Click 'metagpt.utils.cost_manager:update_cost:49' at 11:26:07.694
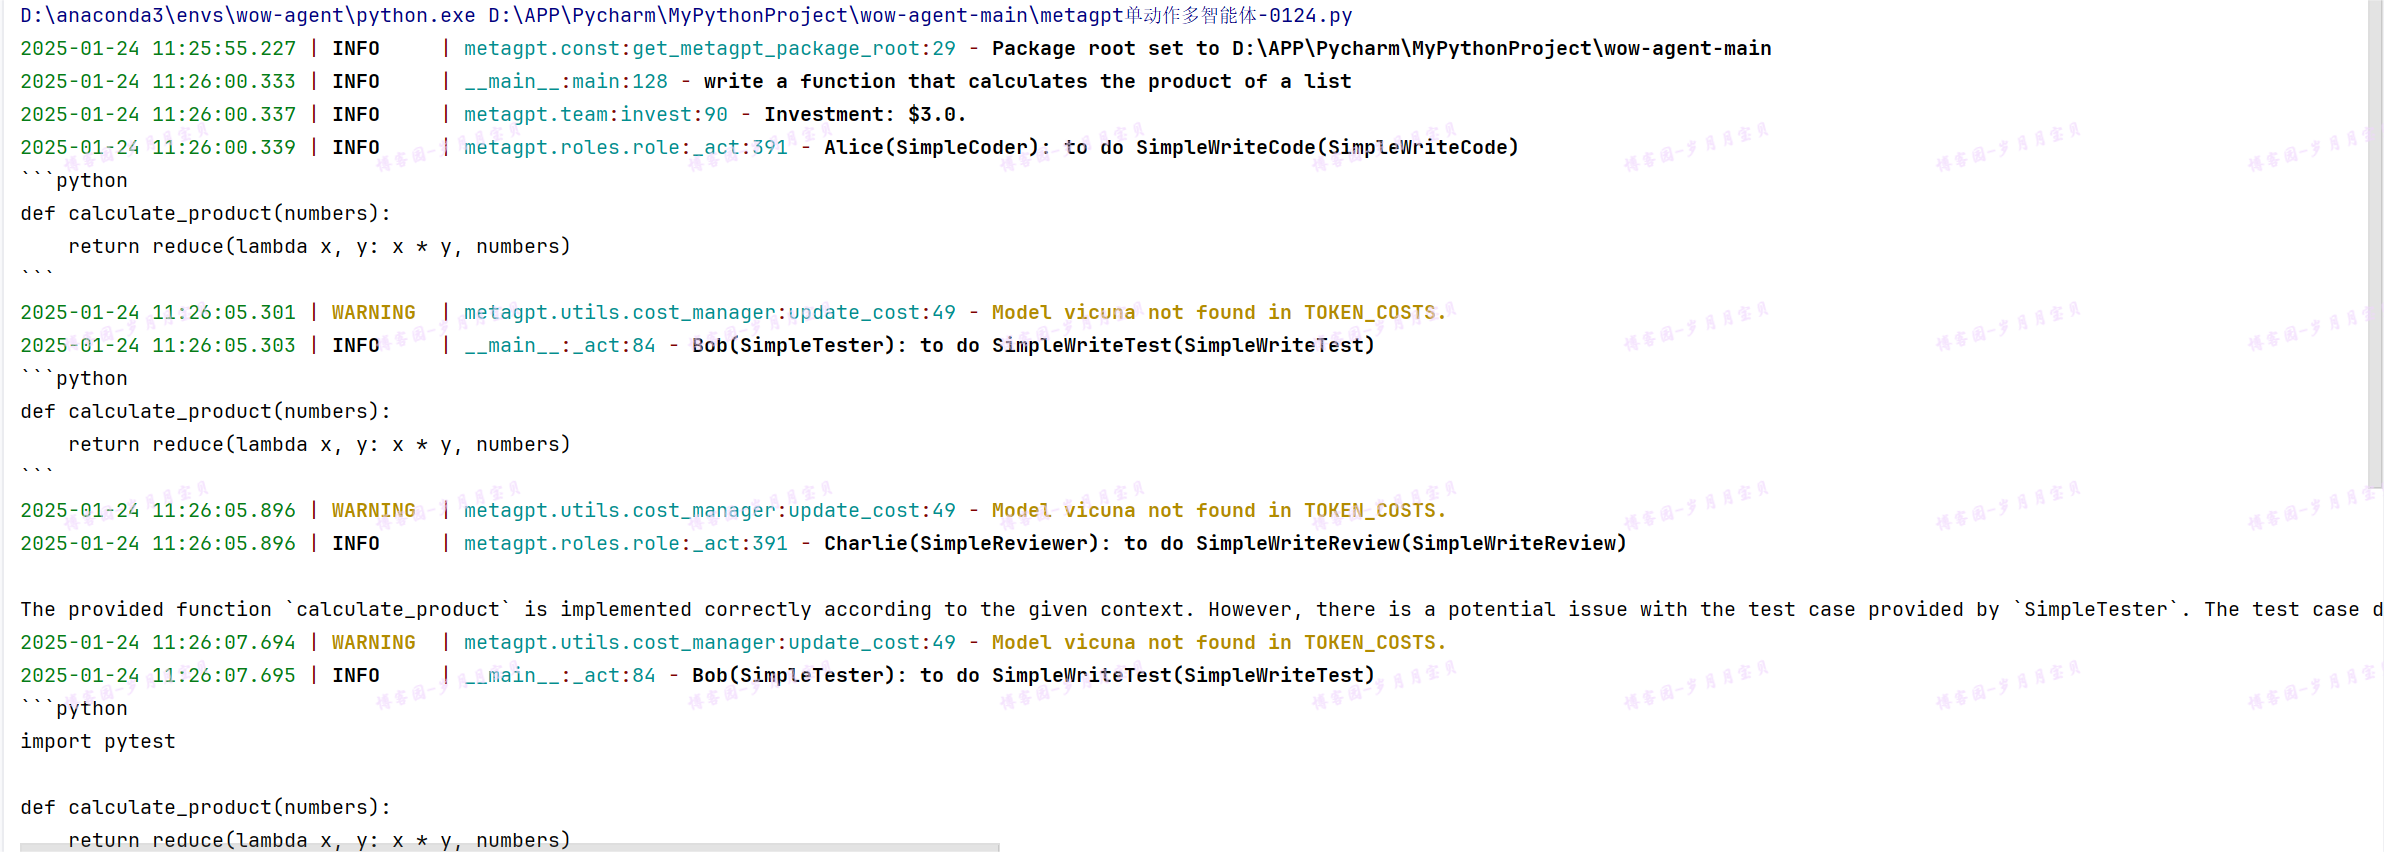Image resolution: width=2384 pixels, height=852 pixels. [x=710, y=643]
